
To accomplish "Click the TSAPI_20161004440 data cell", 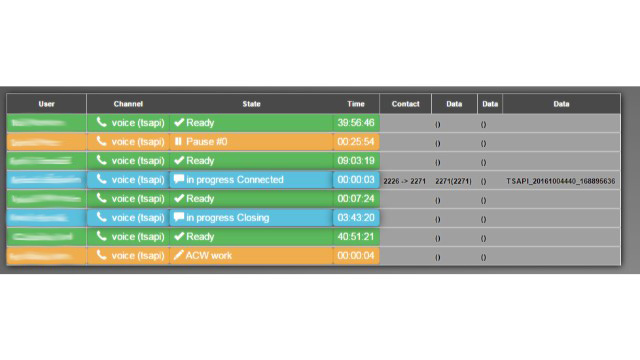I will point(561,181).
